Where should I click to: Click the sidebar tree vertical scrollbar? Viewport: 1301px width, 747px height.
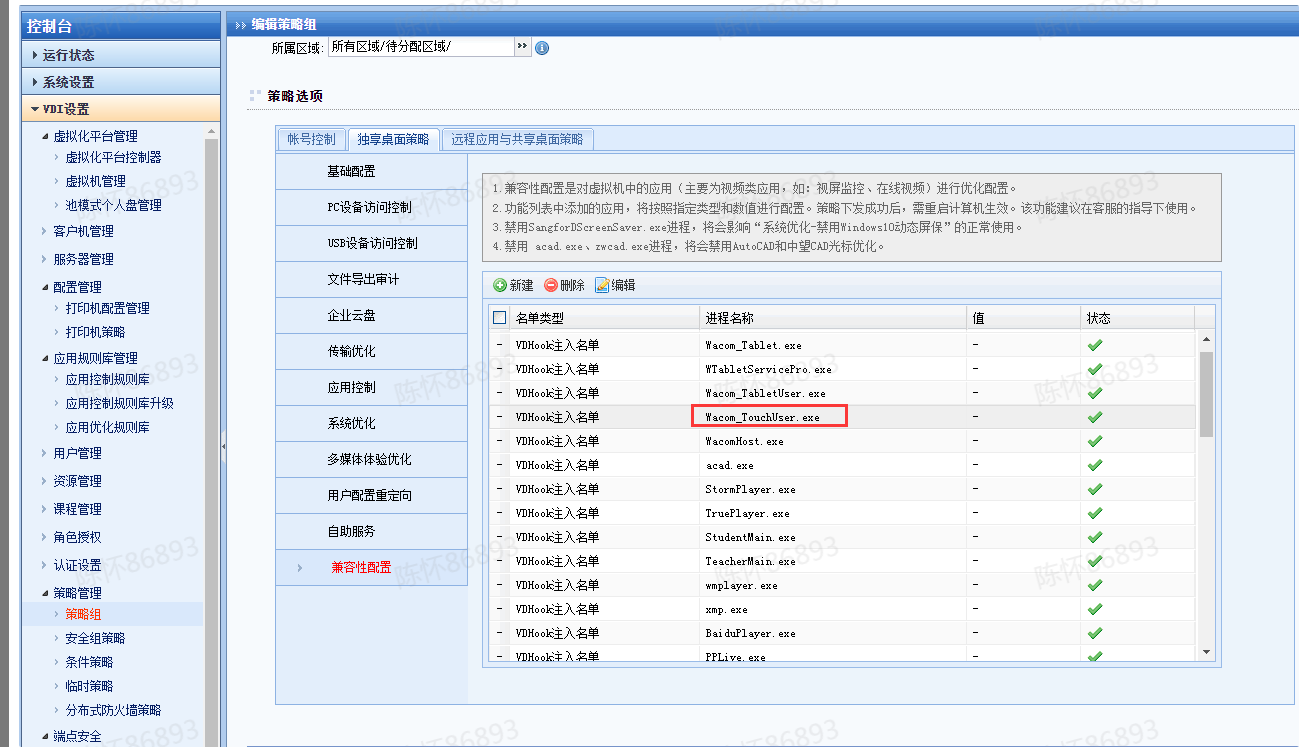coord(211,440)
